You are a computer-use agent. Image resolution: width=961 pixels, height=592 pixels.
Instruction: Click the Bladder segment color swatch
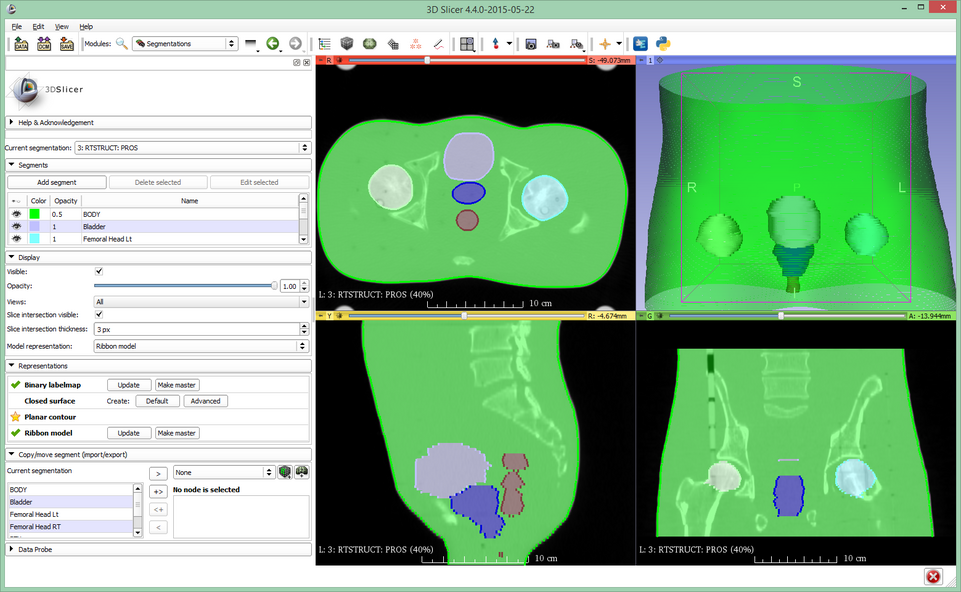35,227
